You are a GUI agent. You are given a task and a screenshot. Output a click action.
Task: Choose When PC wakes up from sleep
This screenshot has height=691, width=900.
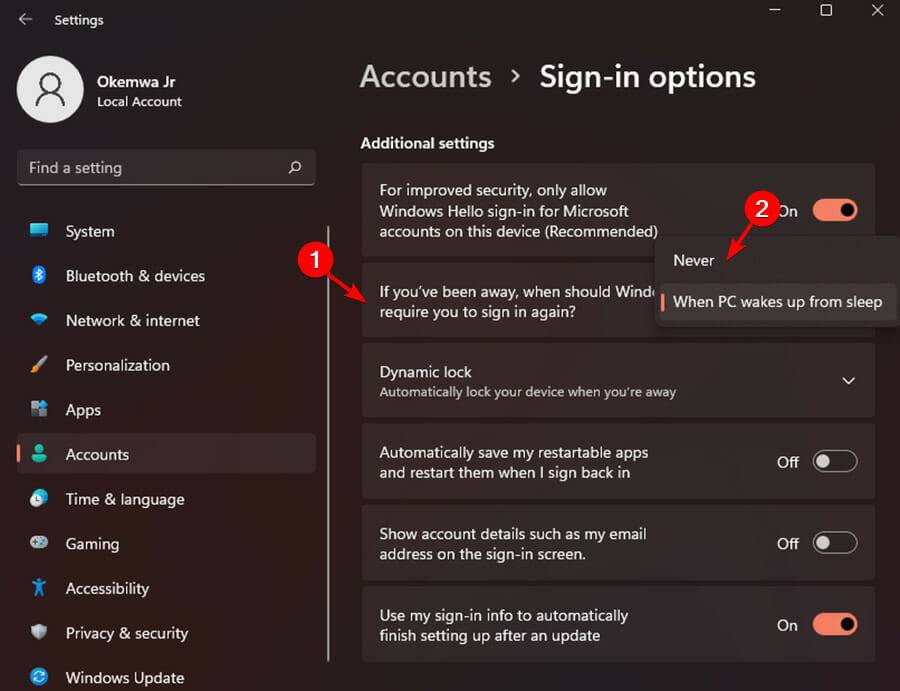[x=777, y=302]
